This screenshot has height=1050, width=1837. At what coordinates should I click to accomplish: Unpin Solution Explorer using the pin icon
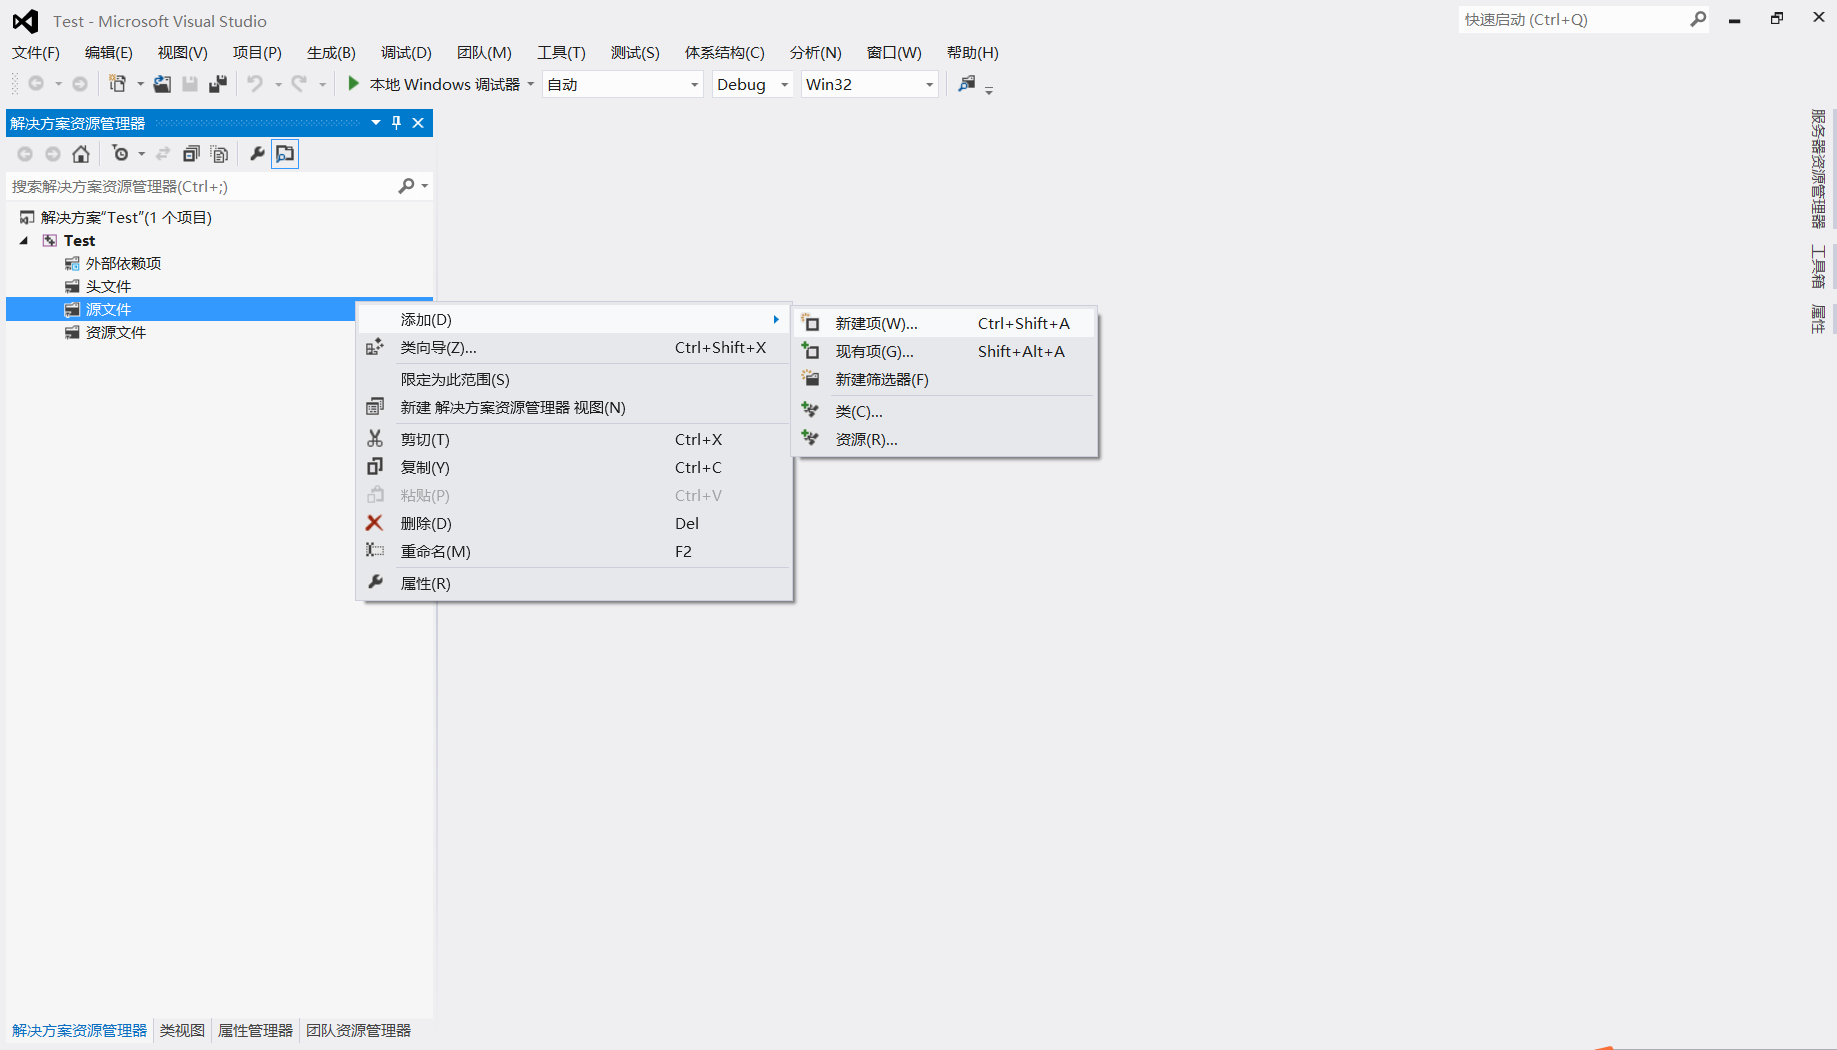[396, 122]
